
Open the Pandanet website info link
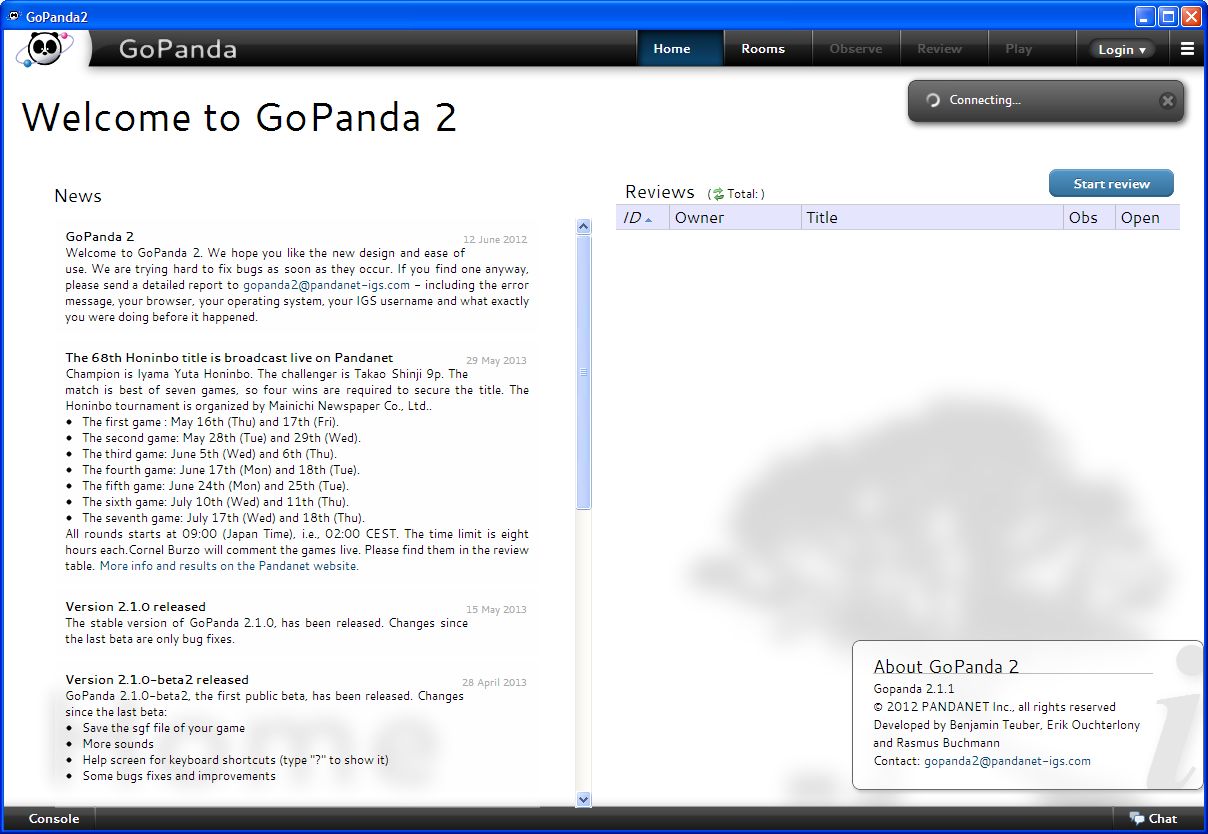tap(229, 566)
